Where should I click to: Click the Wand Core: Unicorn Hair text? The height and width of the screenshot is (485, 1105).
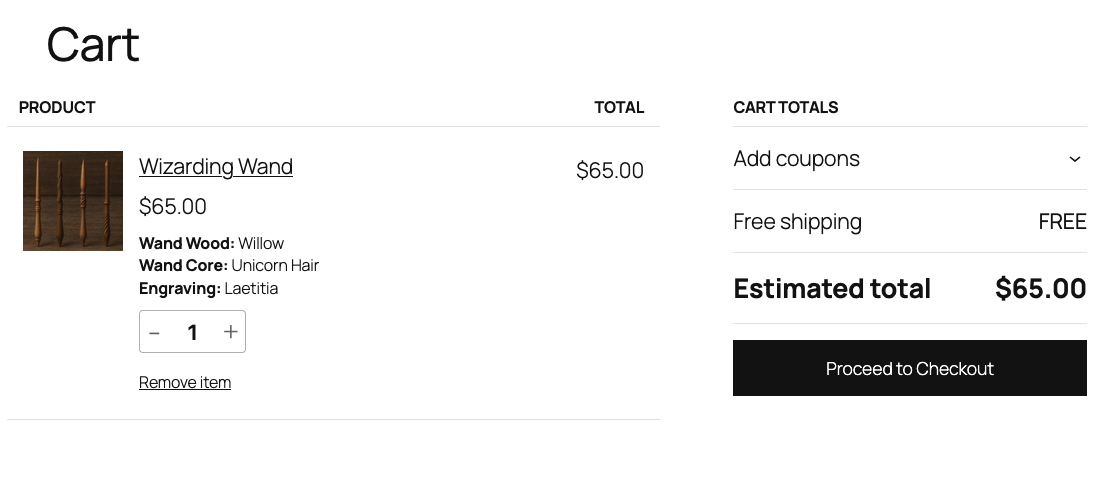click(x=229, y=266)
